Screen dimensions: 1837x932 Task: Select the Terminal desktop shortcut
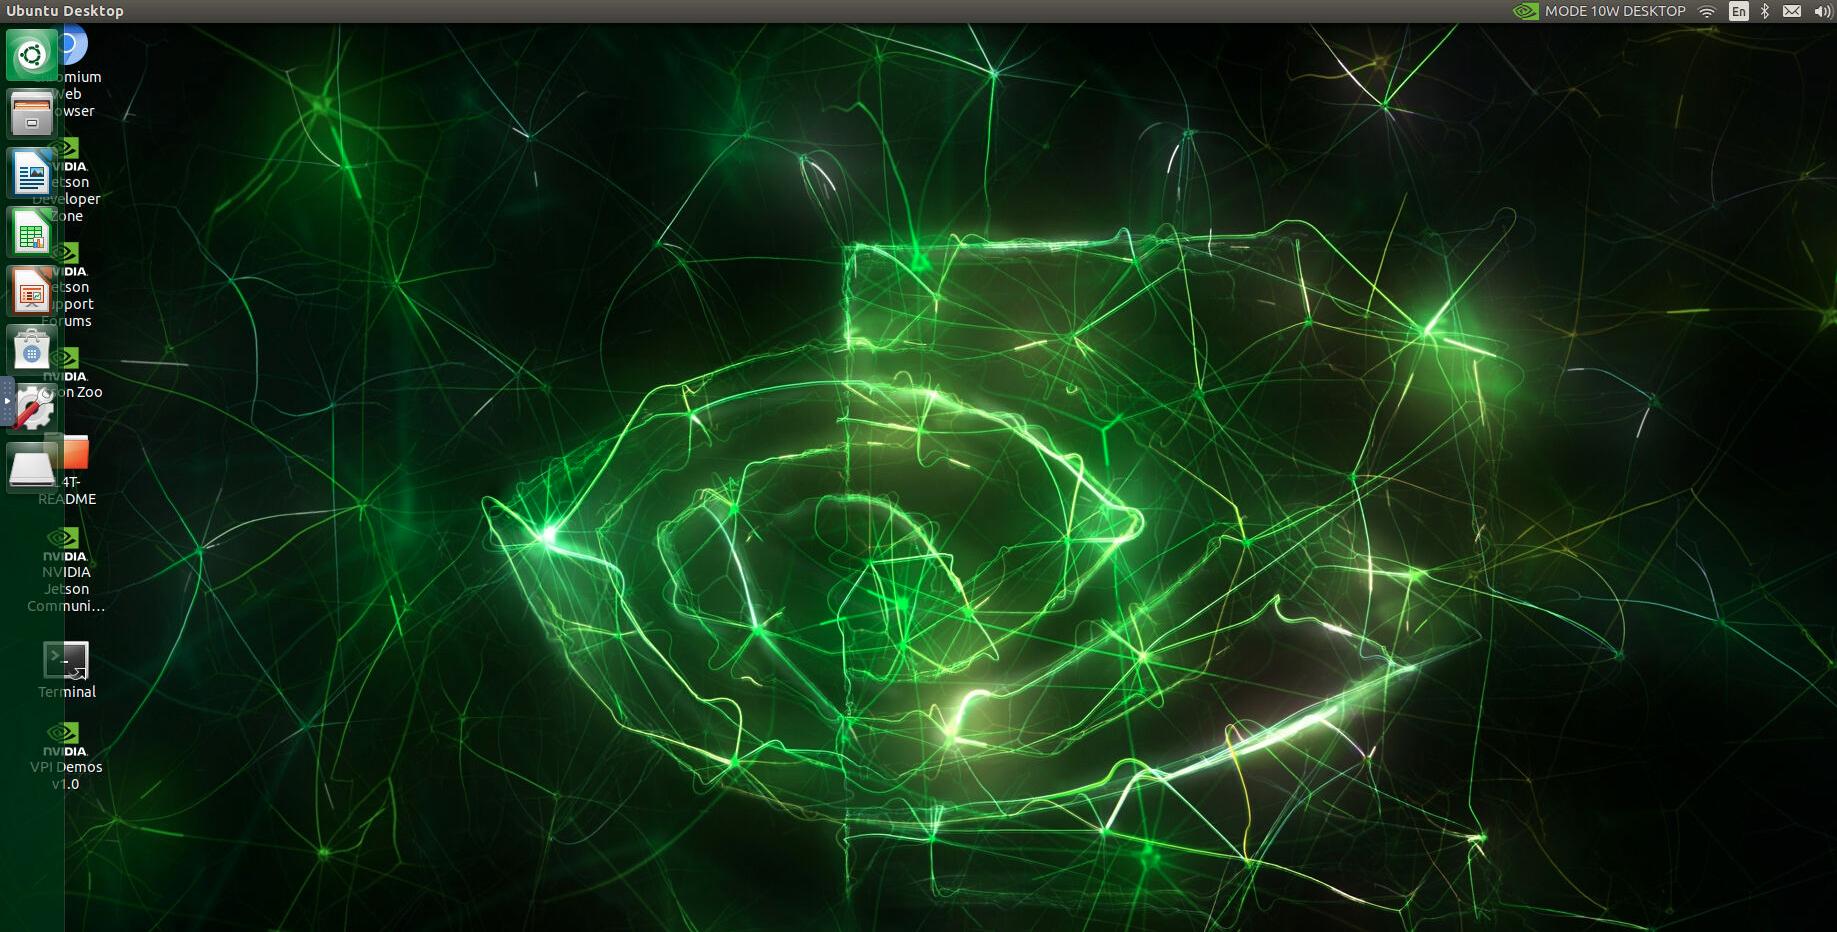click(67, 670)
